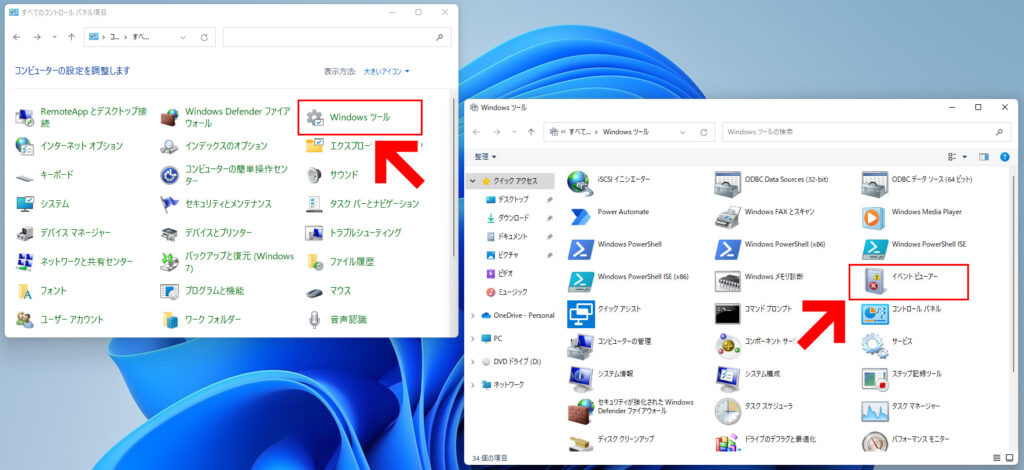
Task: Select ミュージック in quick access
Action: [x=507, y=292]
